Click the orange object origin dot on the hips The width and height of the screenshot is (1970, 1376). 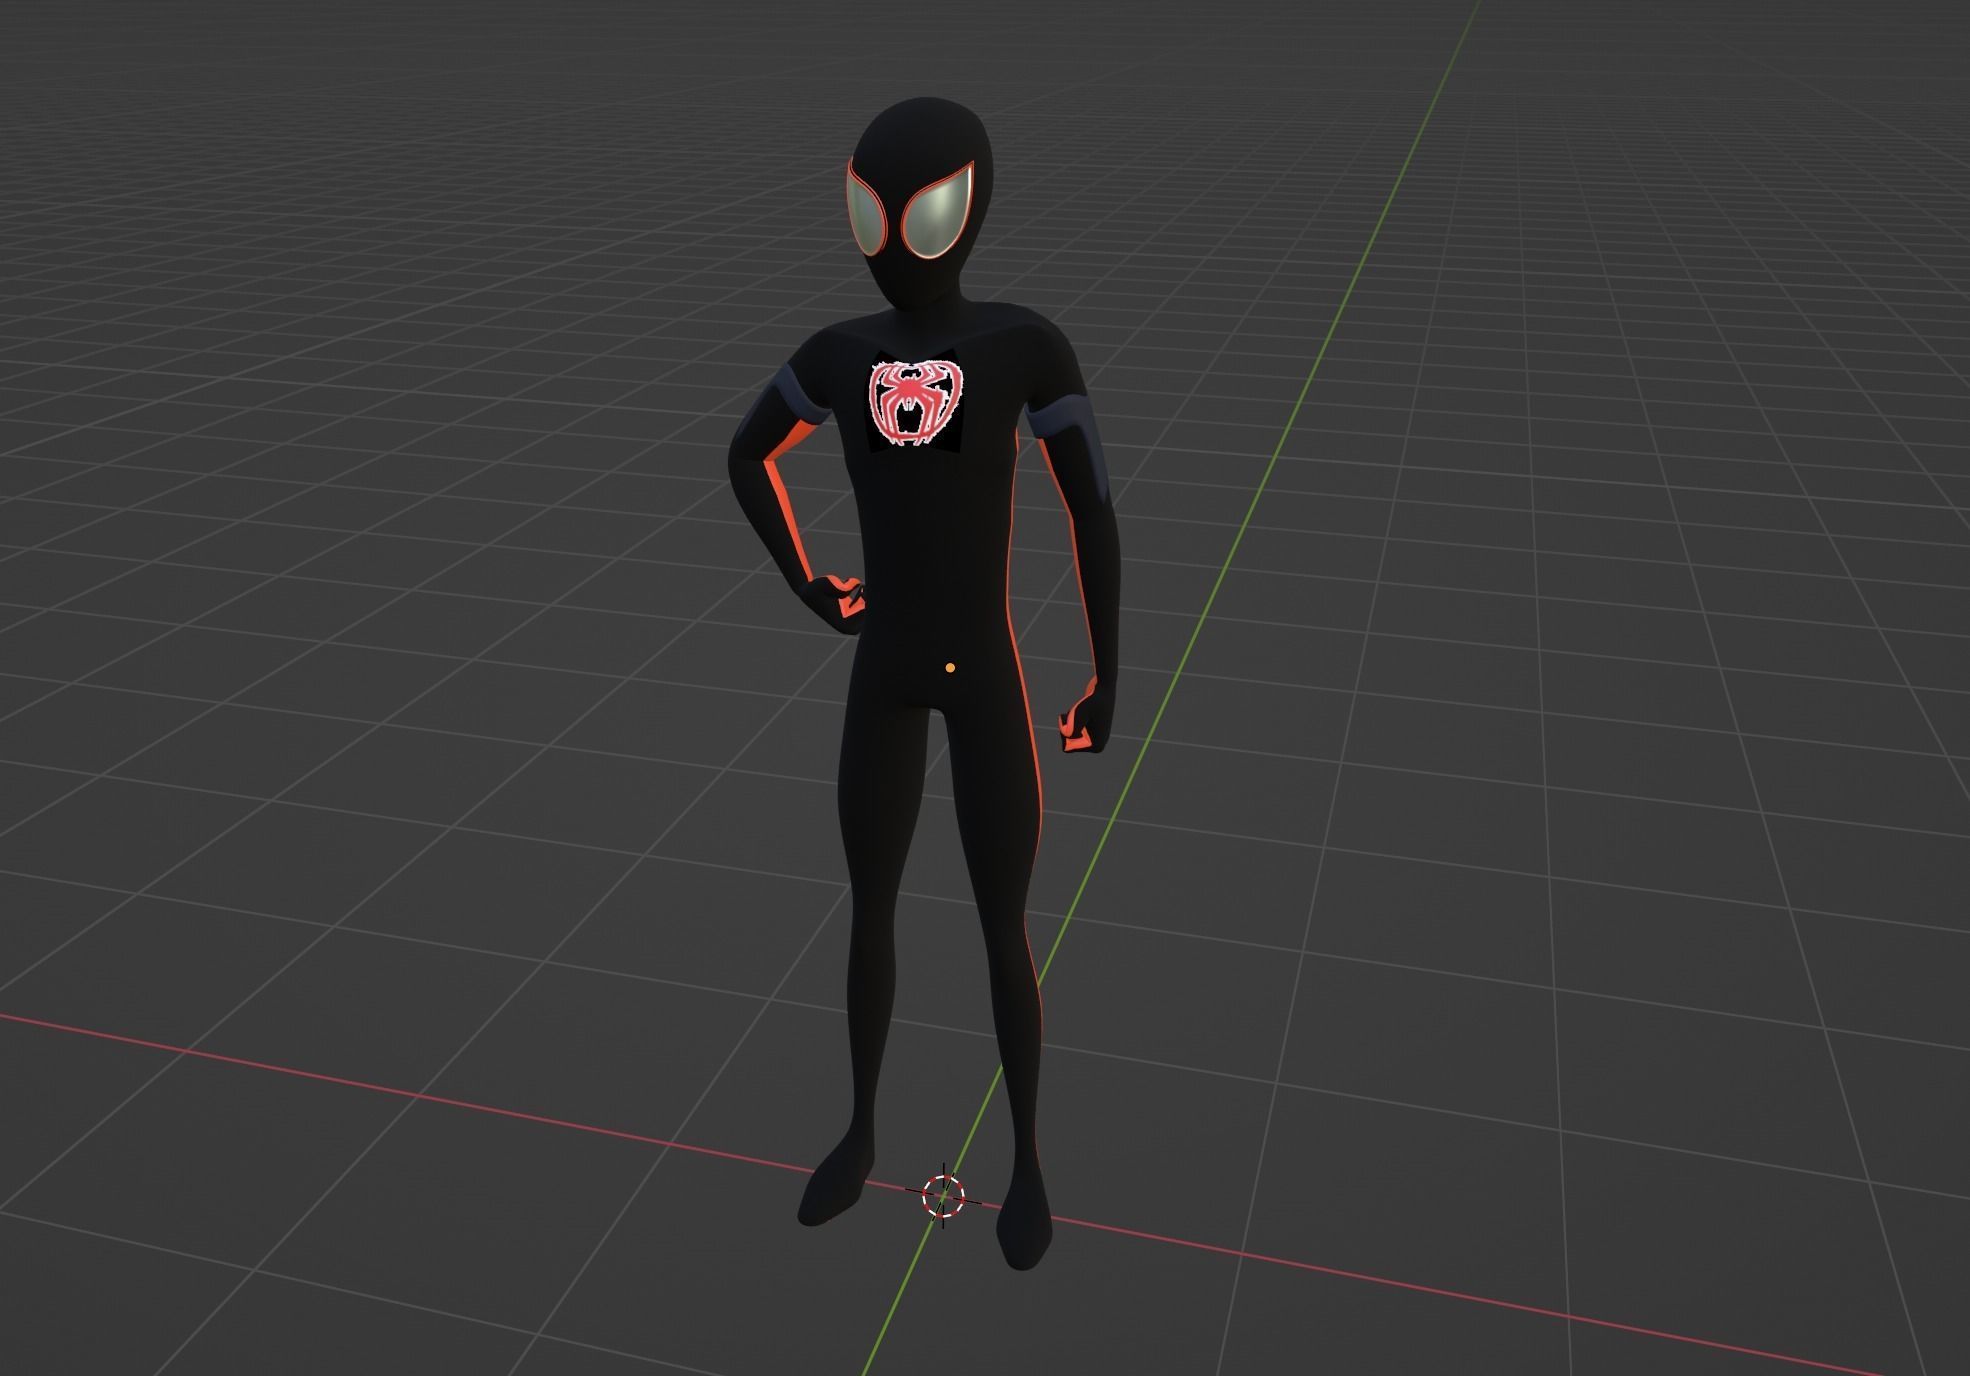tap(950, 667)
